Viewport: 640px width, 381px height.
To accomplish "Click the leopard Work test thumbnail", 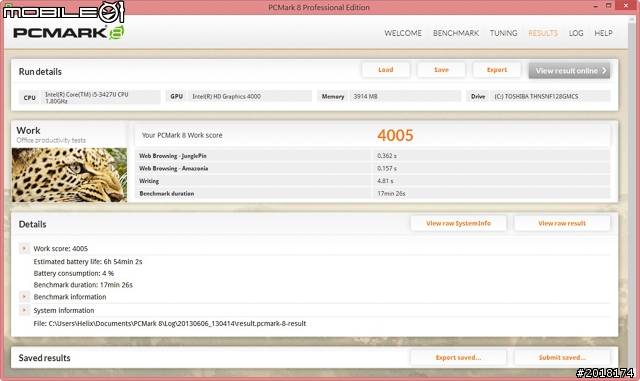I will 69,175.
